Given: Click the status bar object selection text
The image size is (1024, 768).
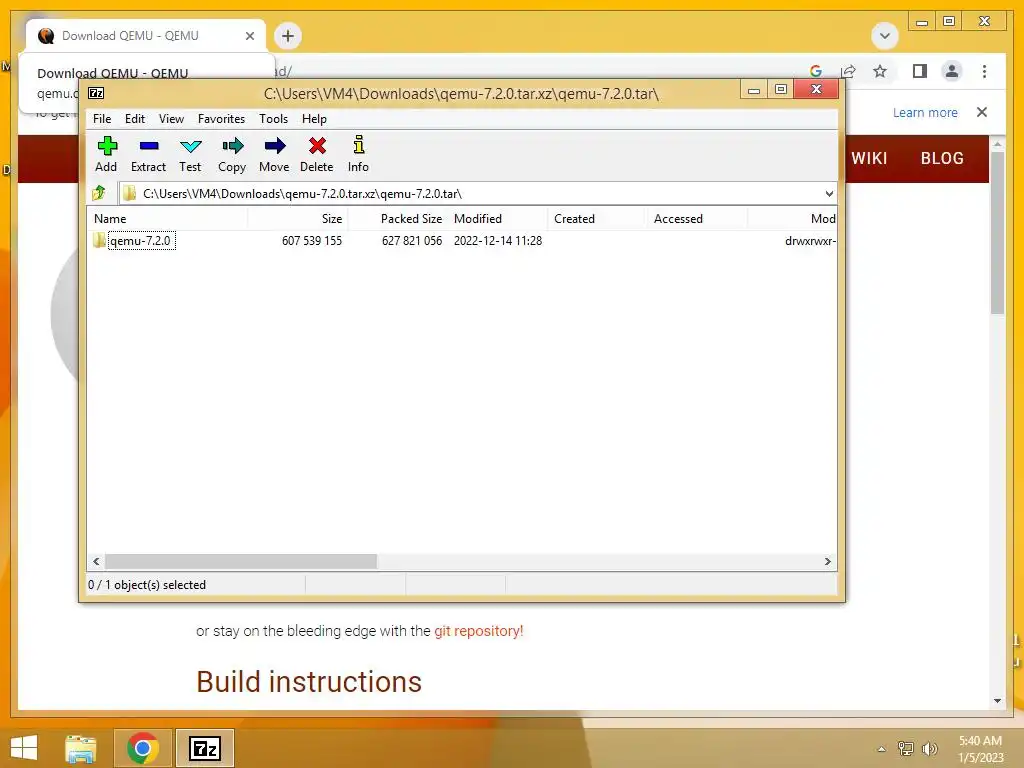Looking at the screenshot, I should tap(147, 585).
